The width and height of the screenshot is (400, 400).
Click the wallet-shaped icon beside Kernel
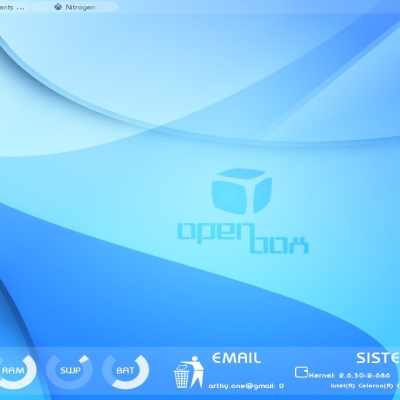click(x=301, y=372)
